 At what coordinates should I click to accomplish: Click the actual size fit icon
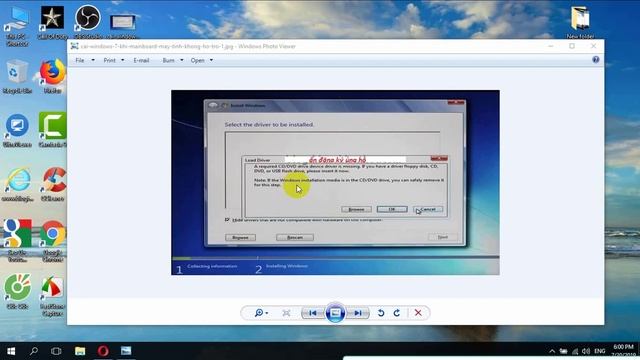[286, 313]
